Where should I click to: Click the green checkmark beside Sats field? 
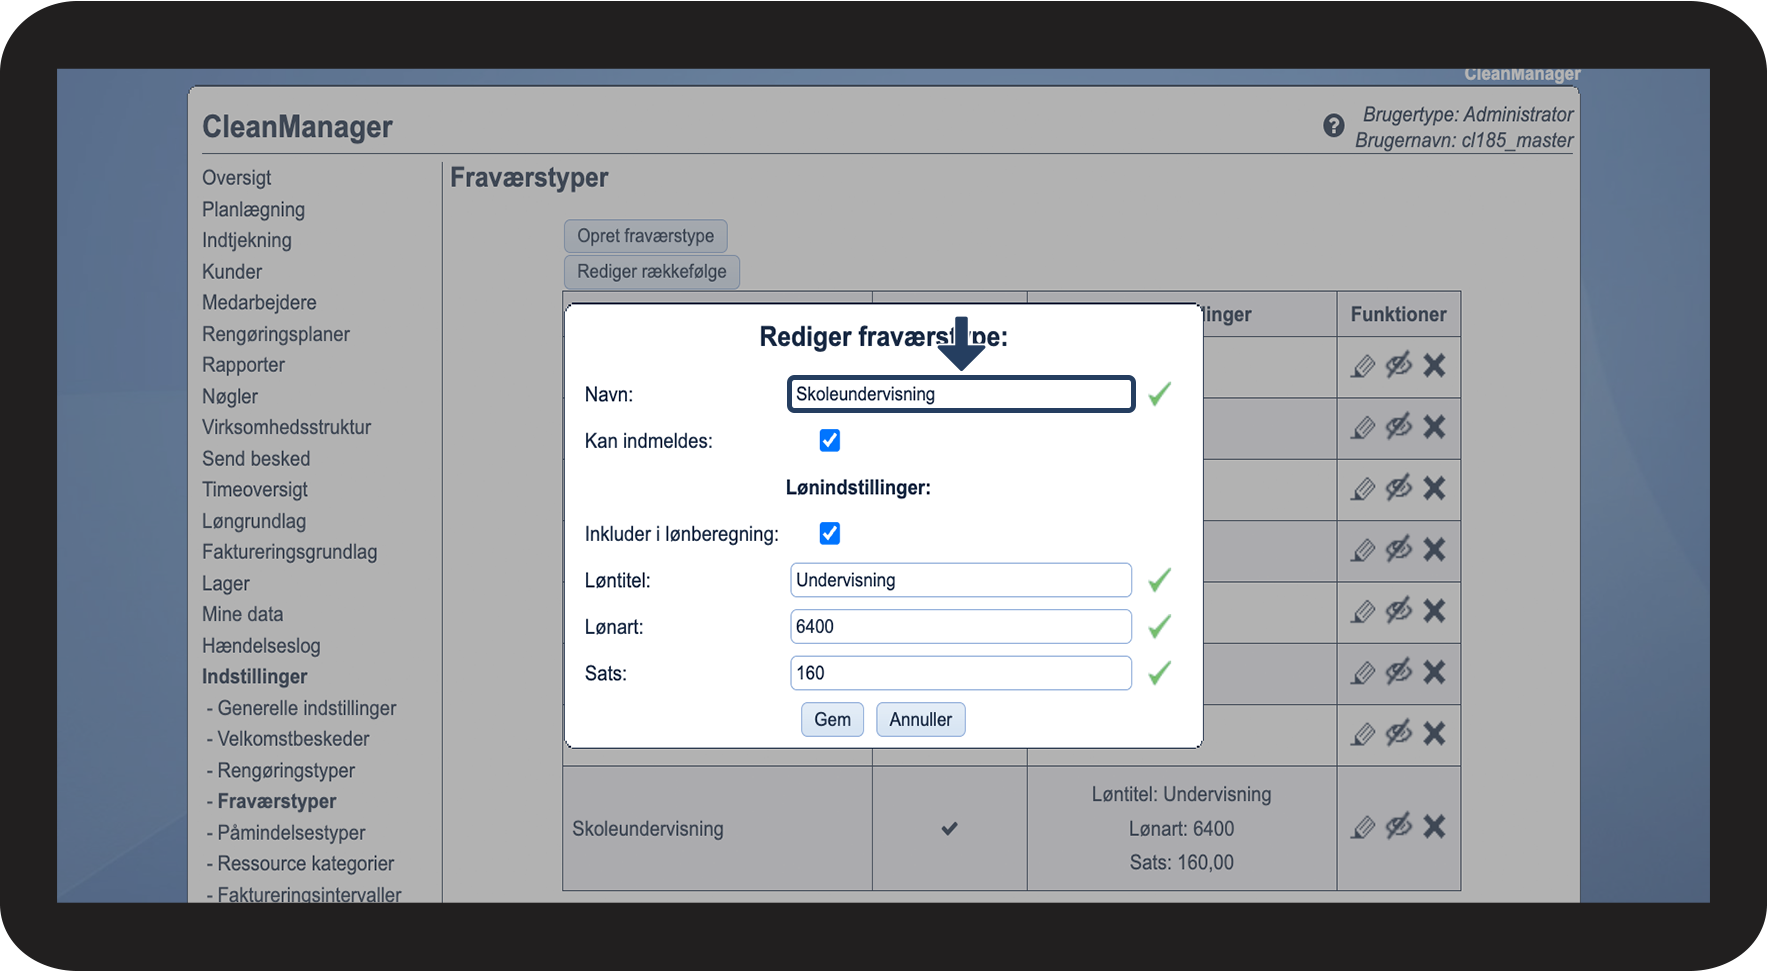(1159, 673)
